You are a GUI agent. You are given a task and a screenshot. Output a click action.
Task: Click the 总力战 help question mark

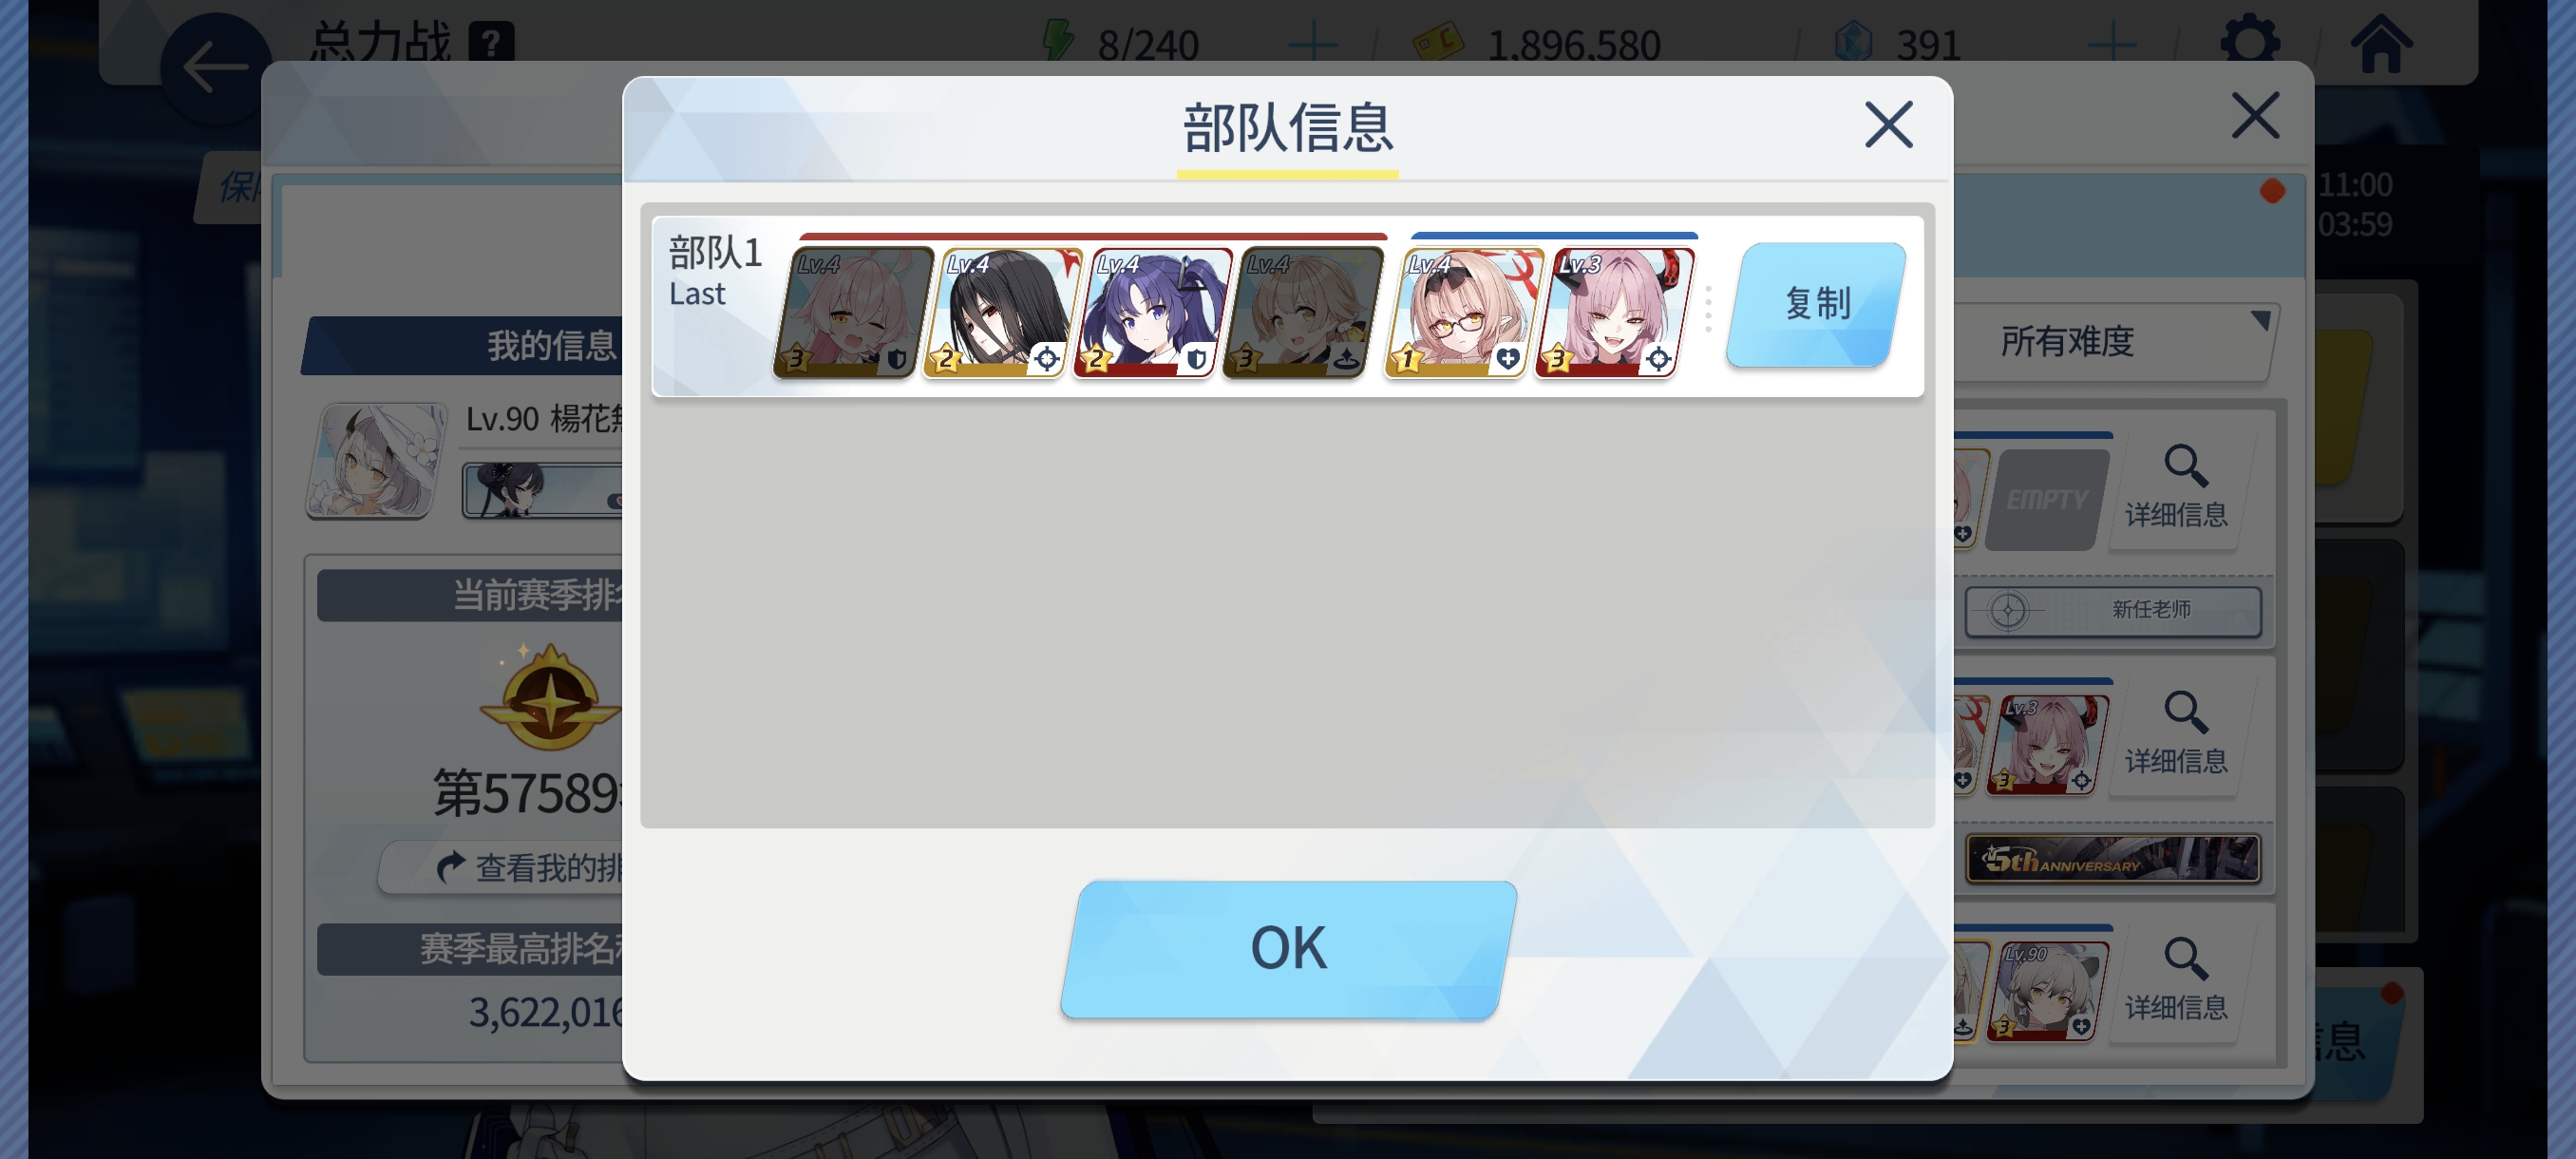[492, 43]
